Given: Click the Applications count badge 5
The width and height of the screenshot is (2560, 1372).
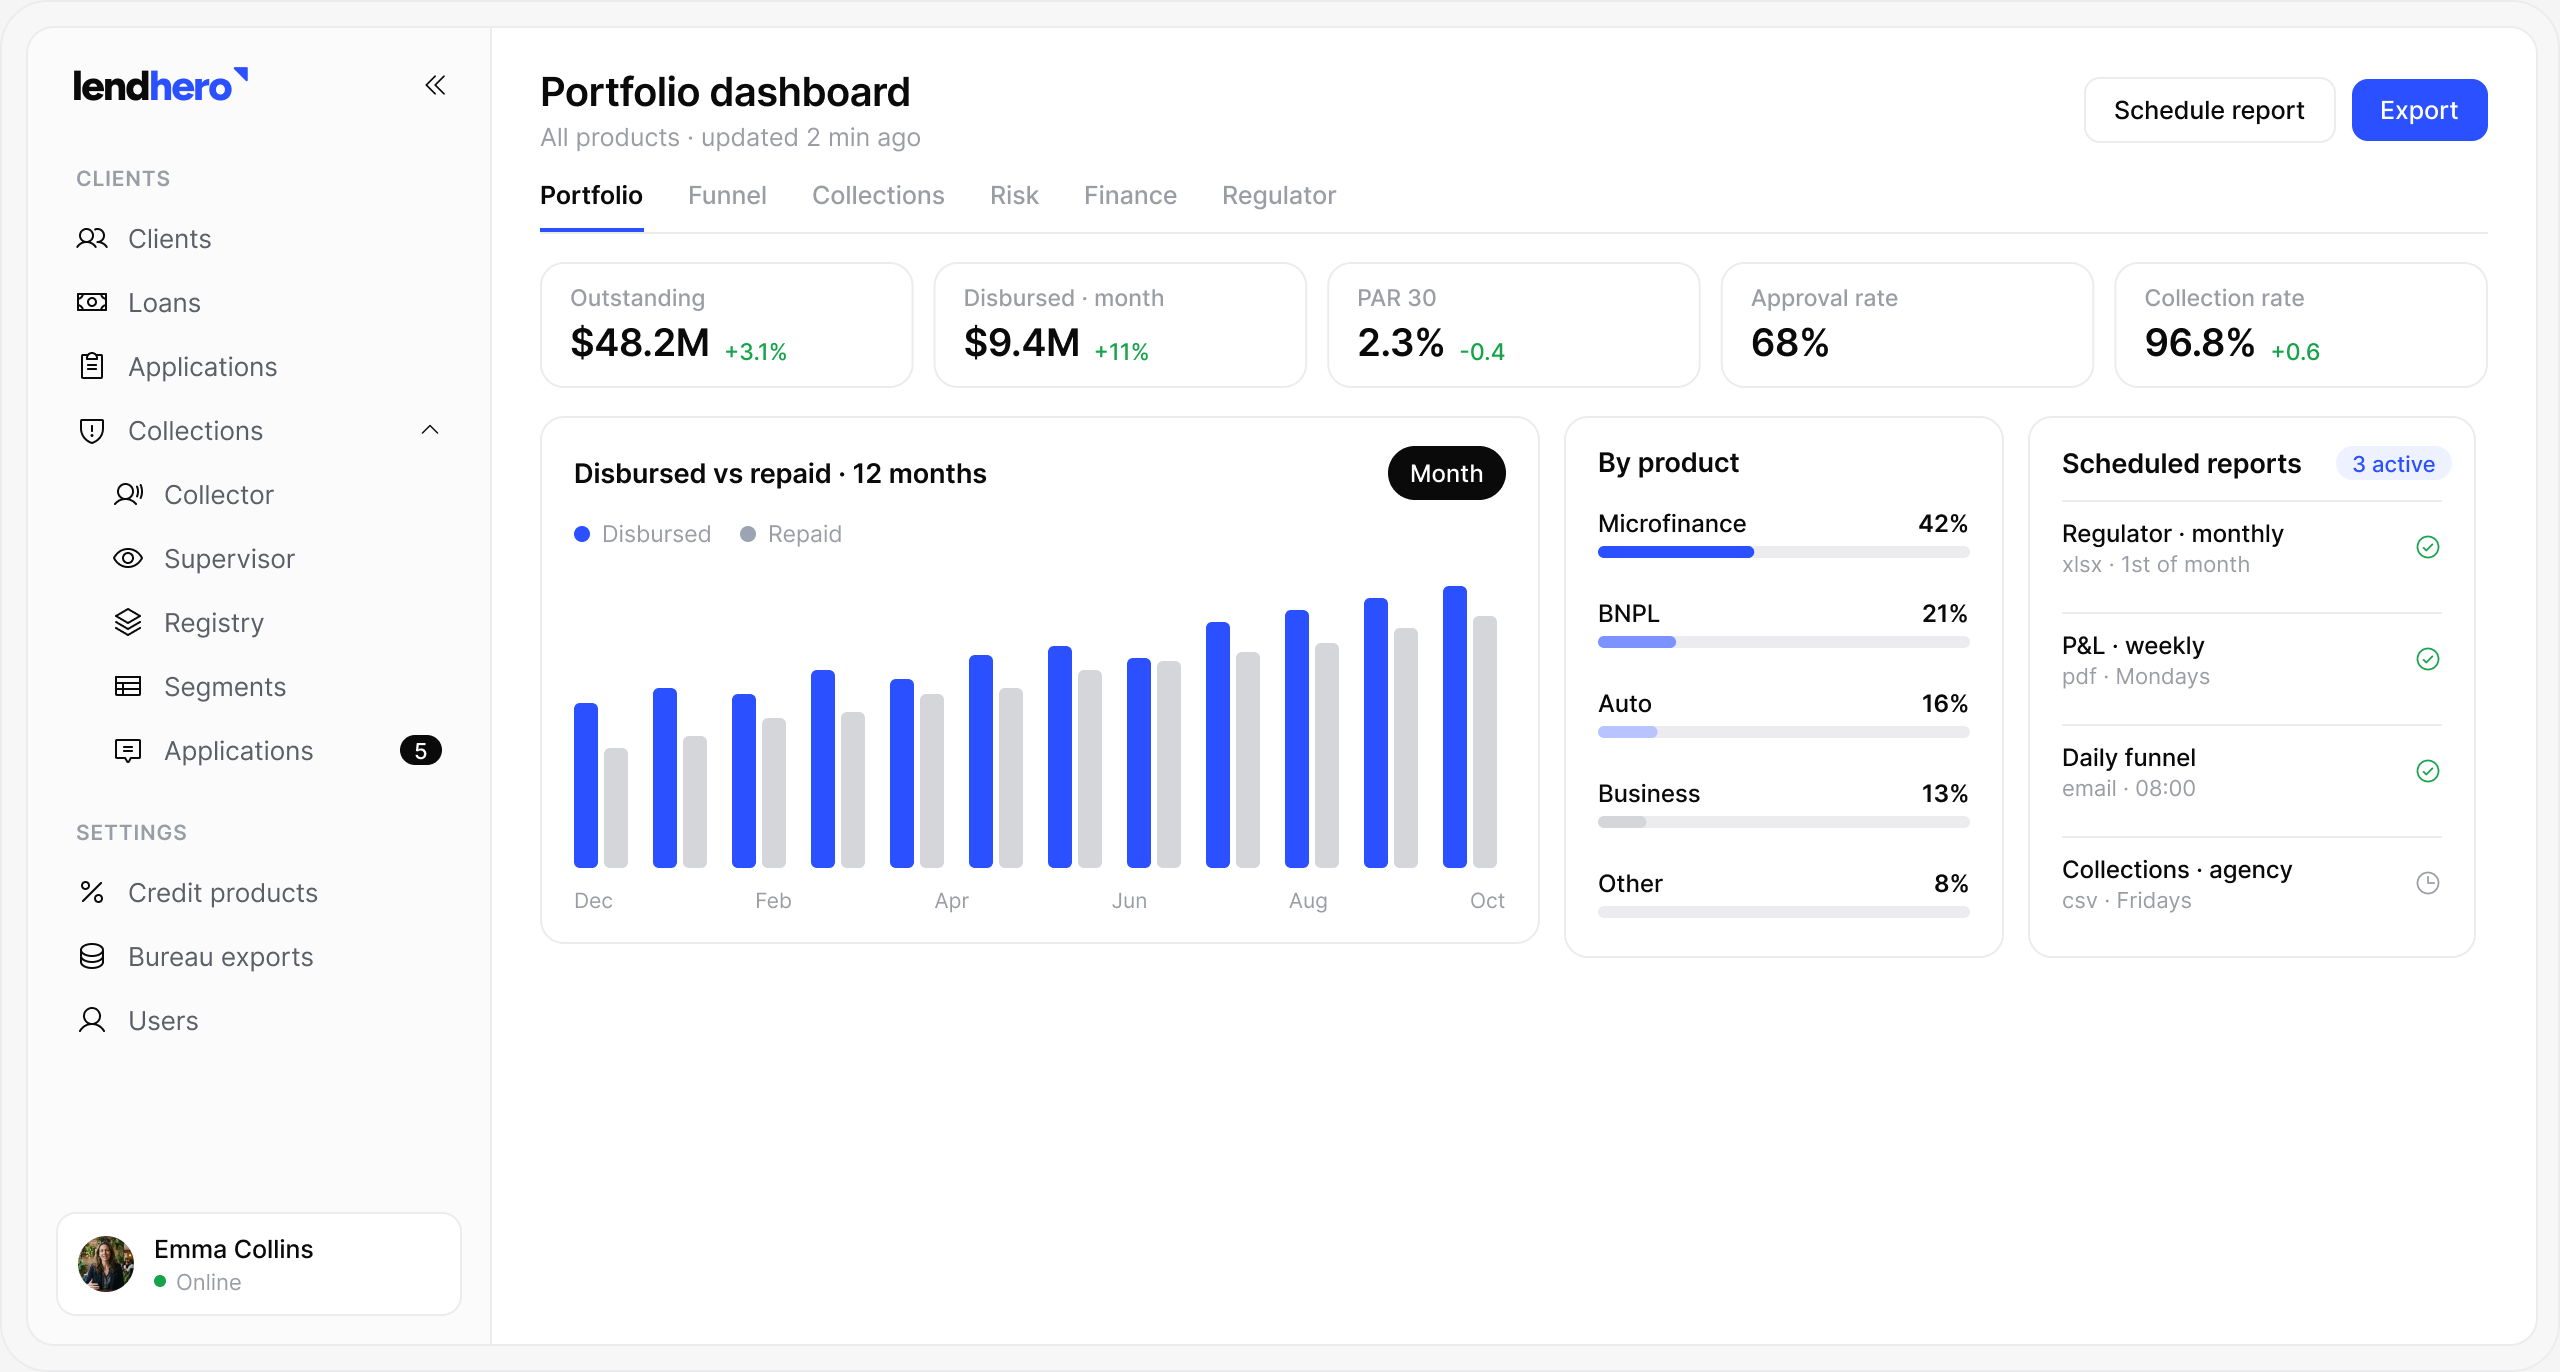Looking at the screenshot, I should tap(421, 750).
